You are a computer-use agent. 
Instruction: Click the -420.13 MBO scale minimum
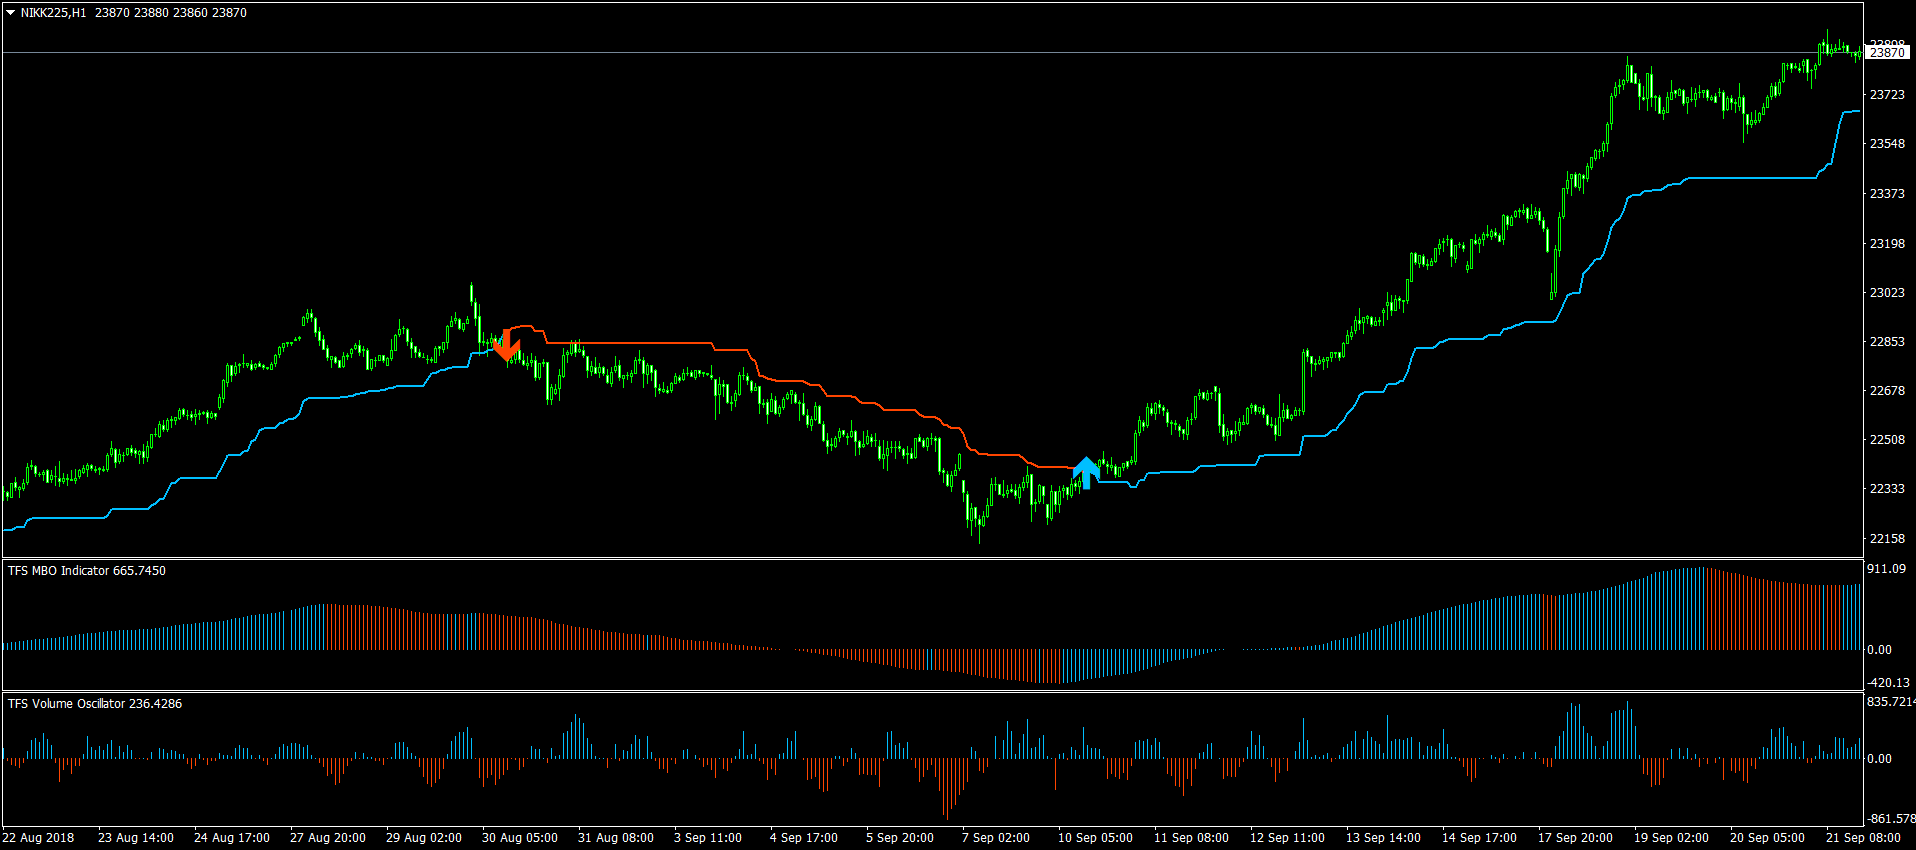pyautogui.click(x=1888, y=683)
